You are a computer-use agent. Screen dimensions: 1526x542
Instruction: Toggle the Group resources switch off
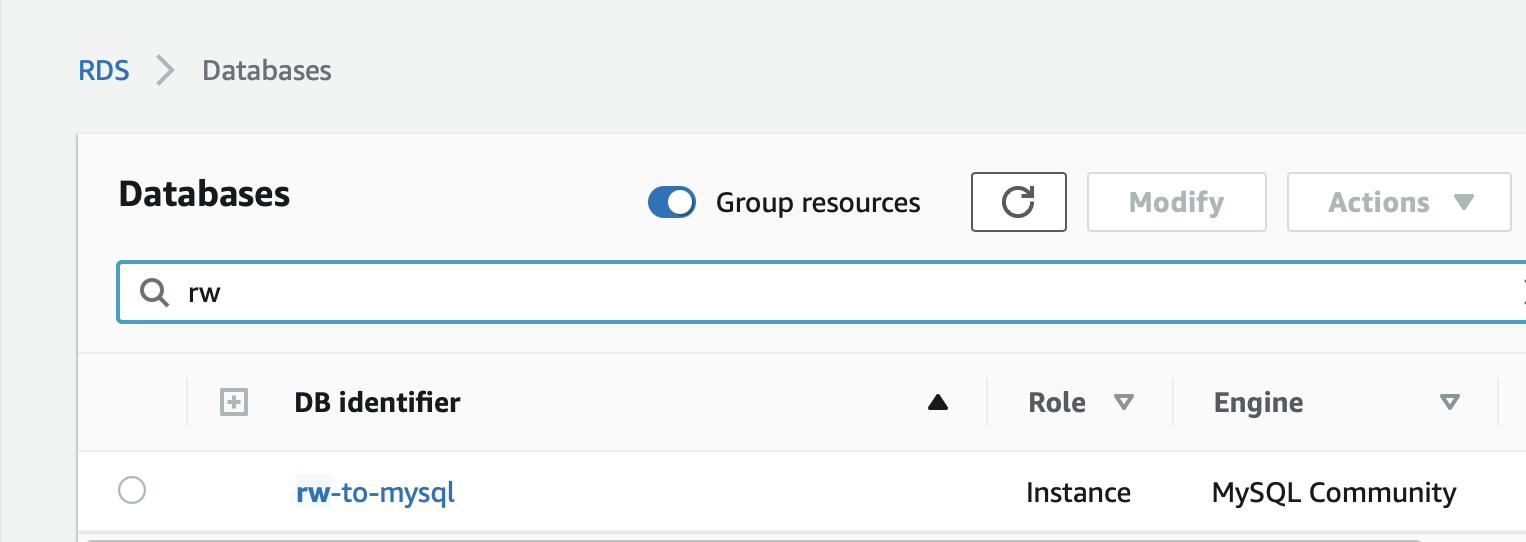click(672, 202)
